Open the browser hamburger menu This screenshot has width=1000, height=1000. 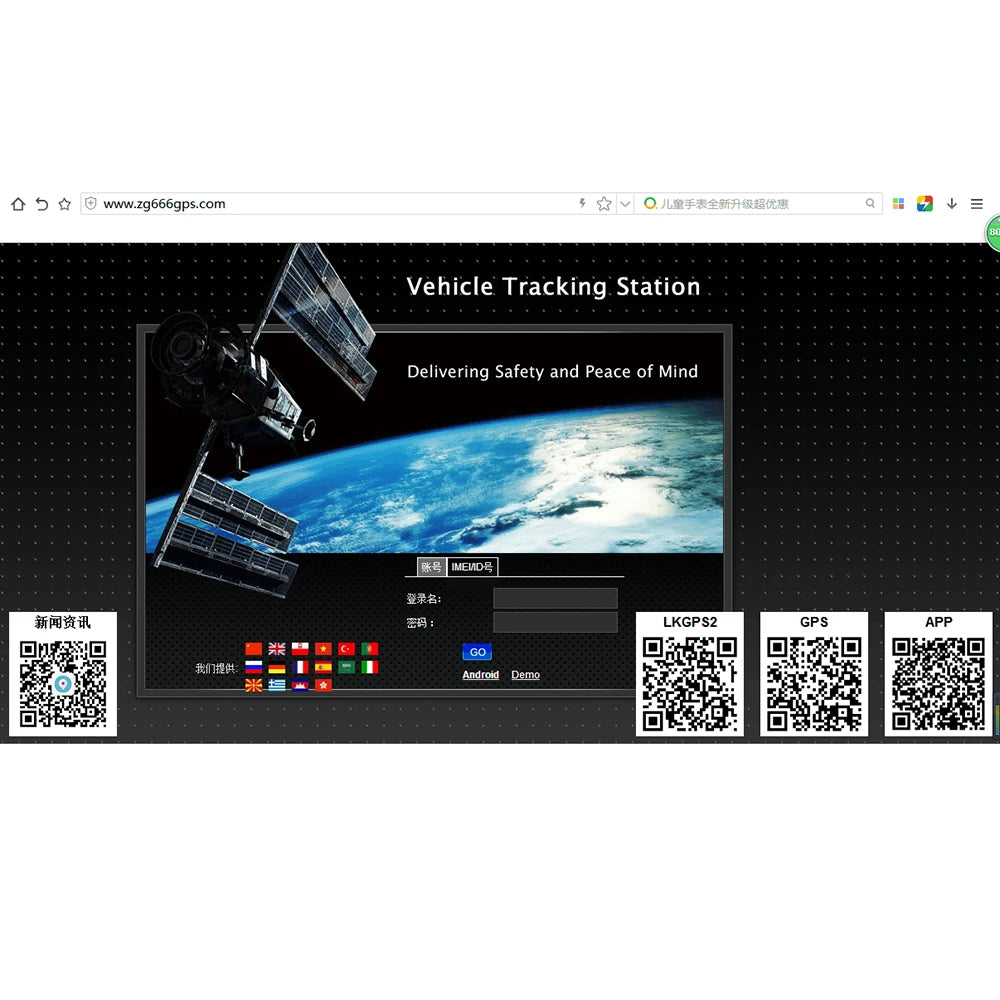click(x=976, y=204)
